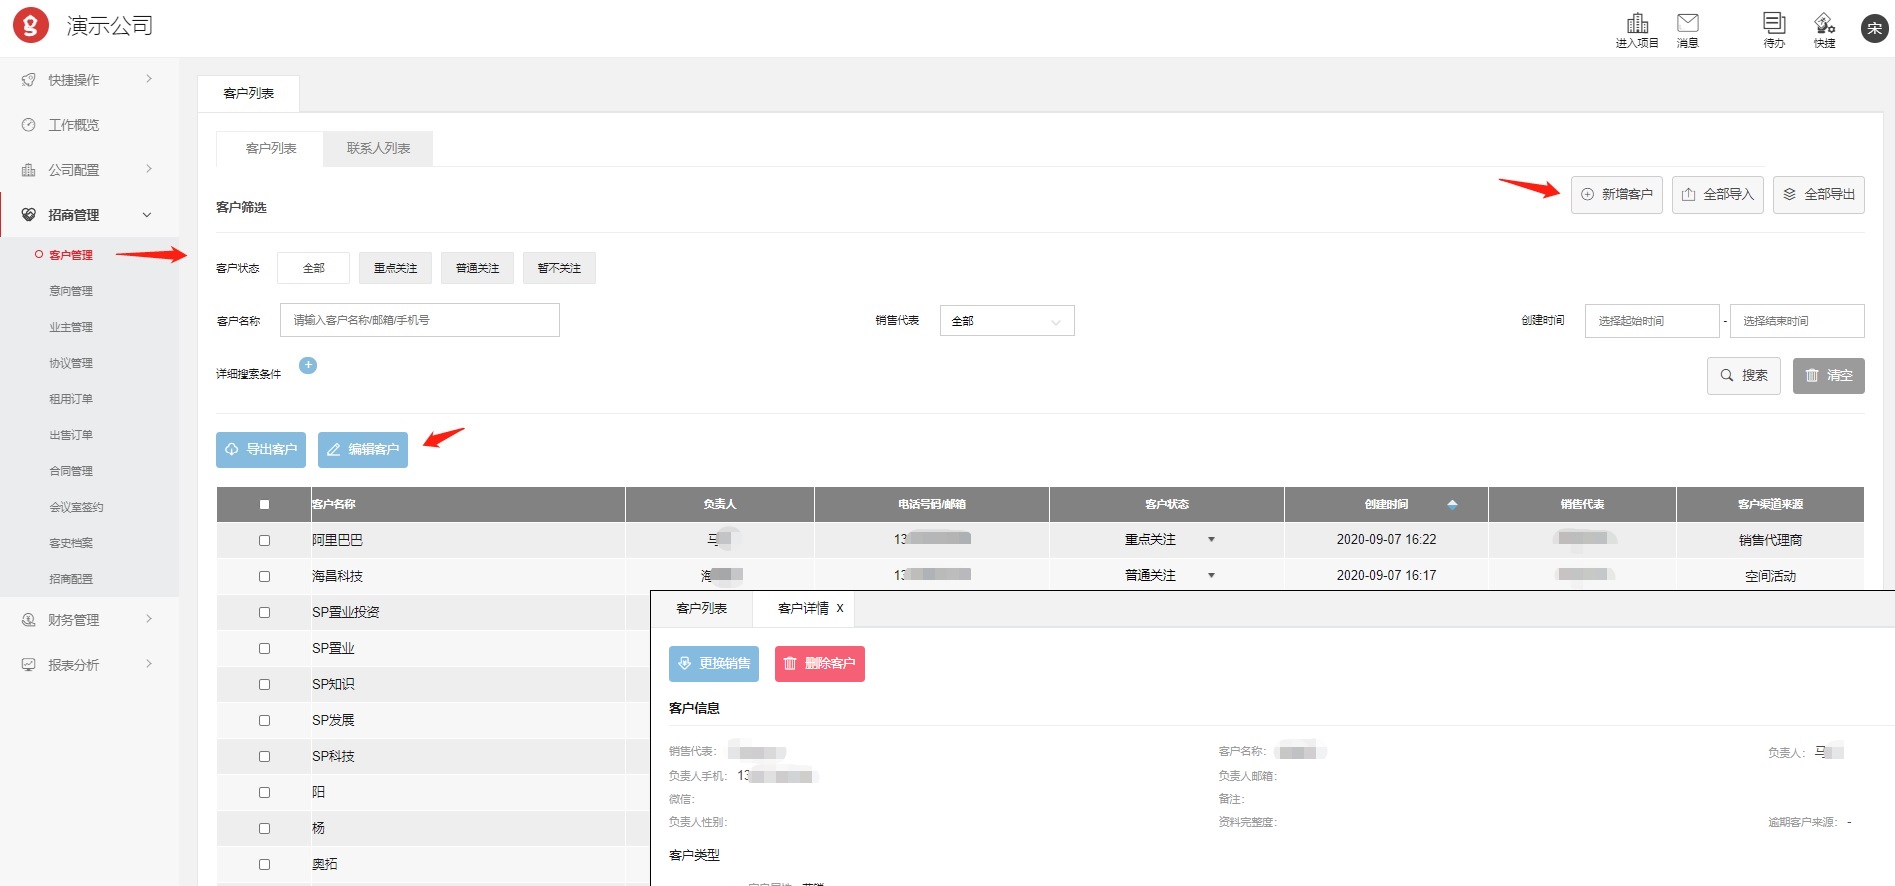Open the 待办 to-do icon
The width and height of the screenshot is (1895, 886).
point(1774,24)
